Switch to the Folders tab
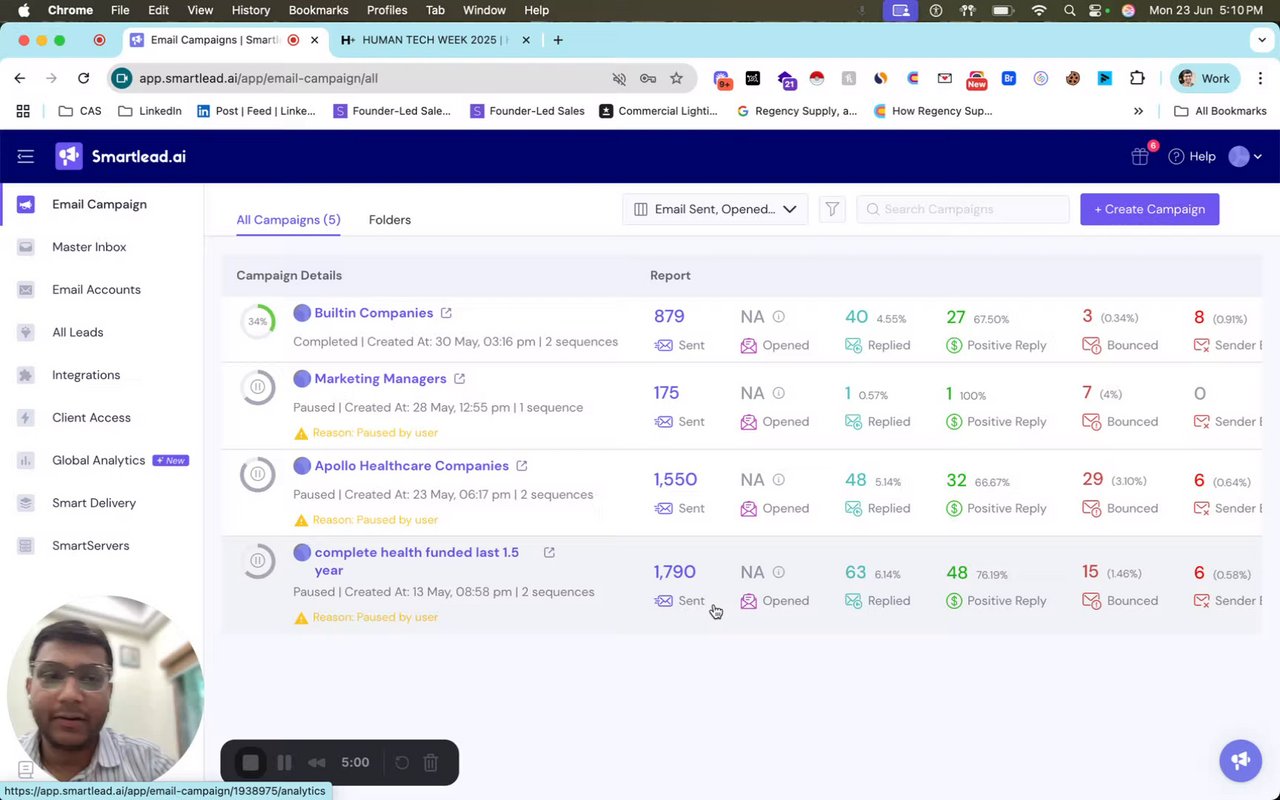The height and width of the screenshot is (800, 1280). 390,220
